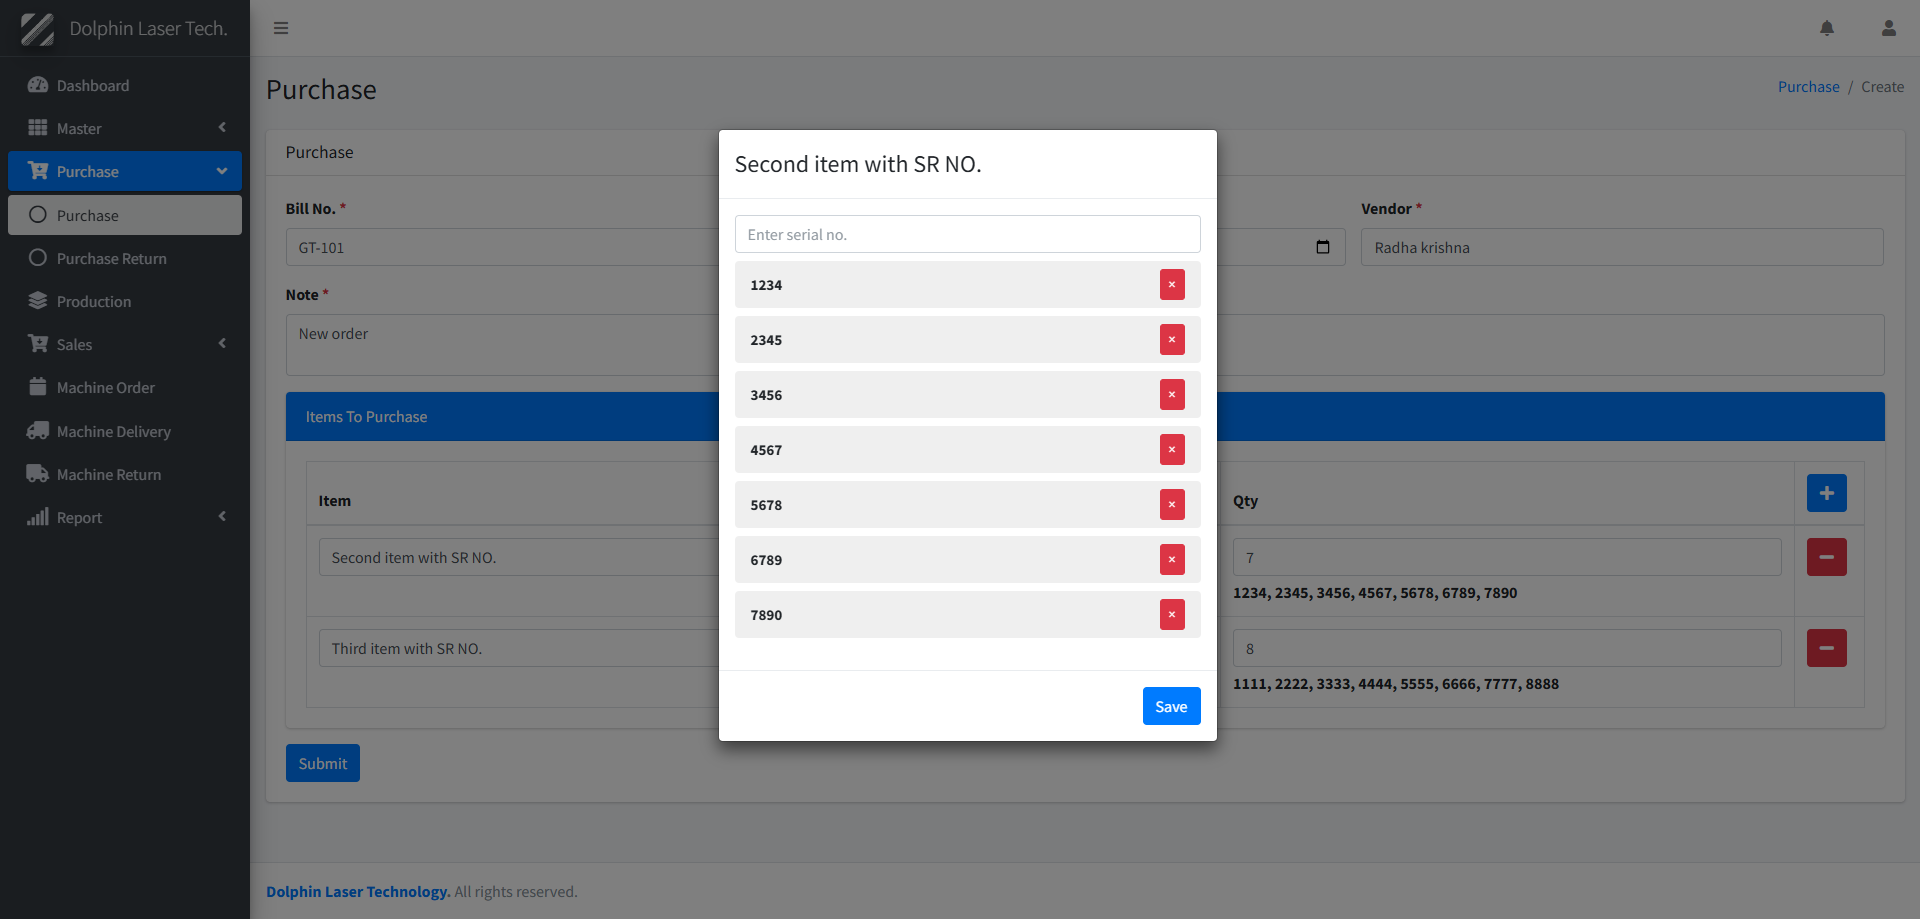
Task: Click the Machine Order icon
Action: tap(38, 387)
